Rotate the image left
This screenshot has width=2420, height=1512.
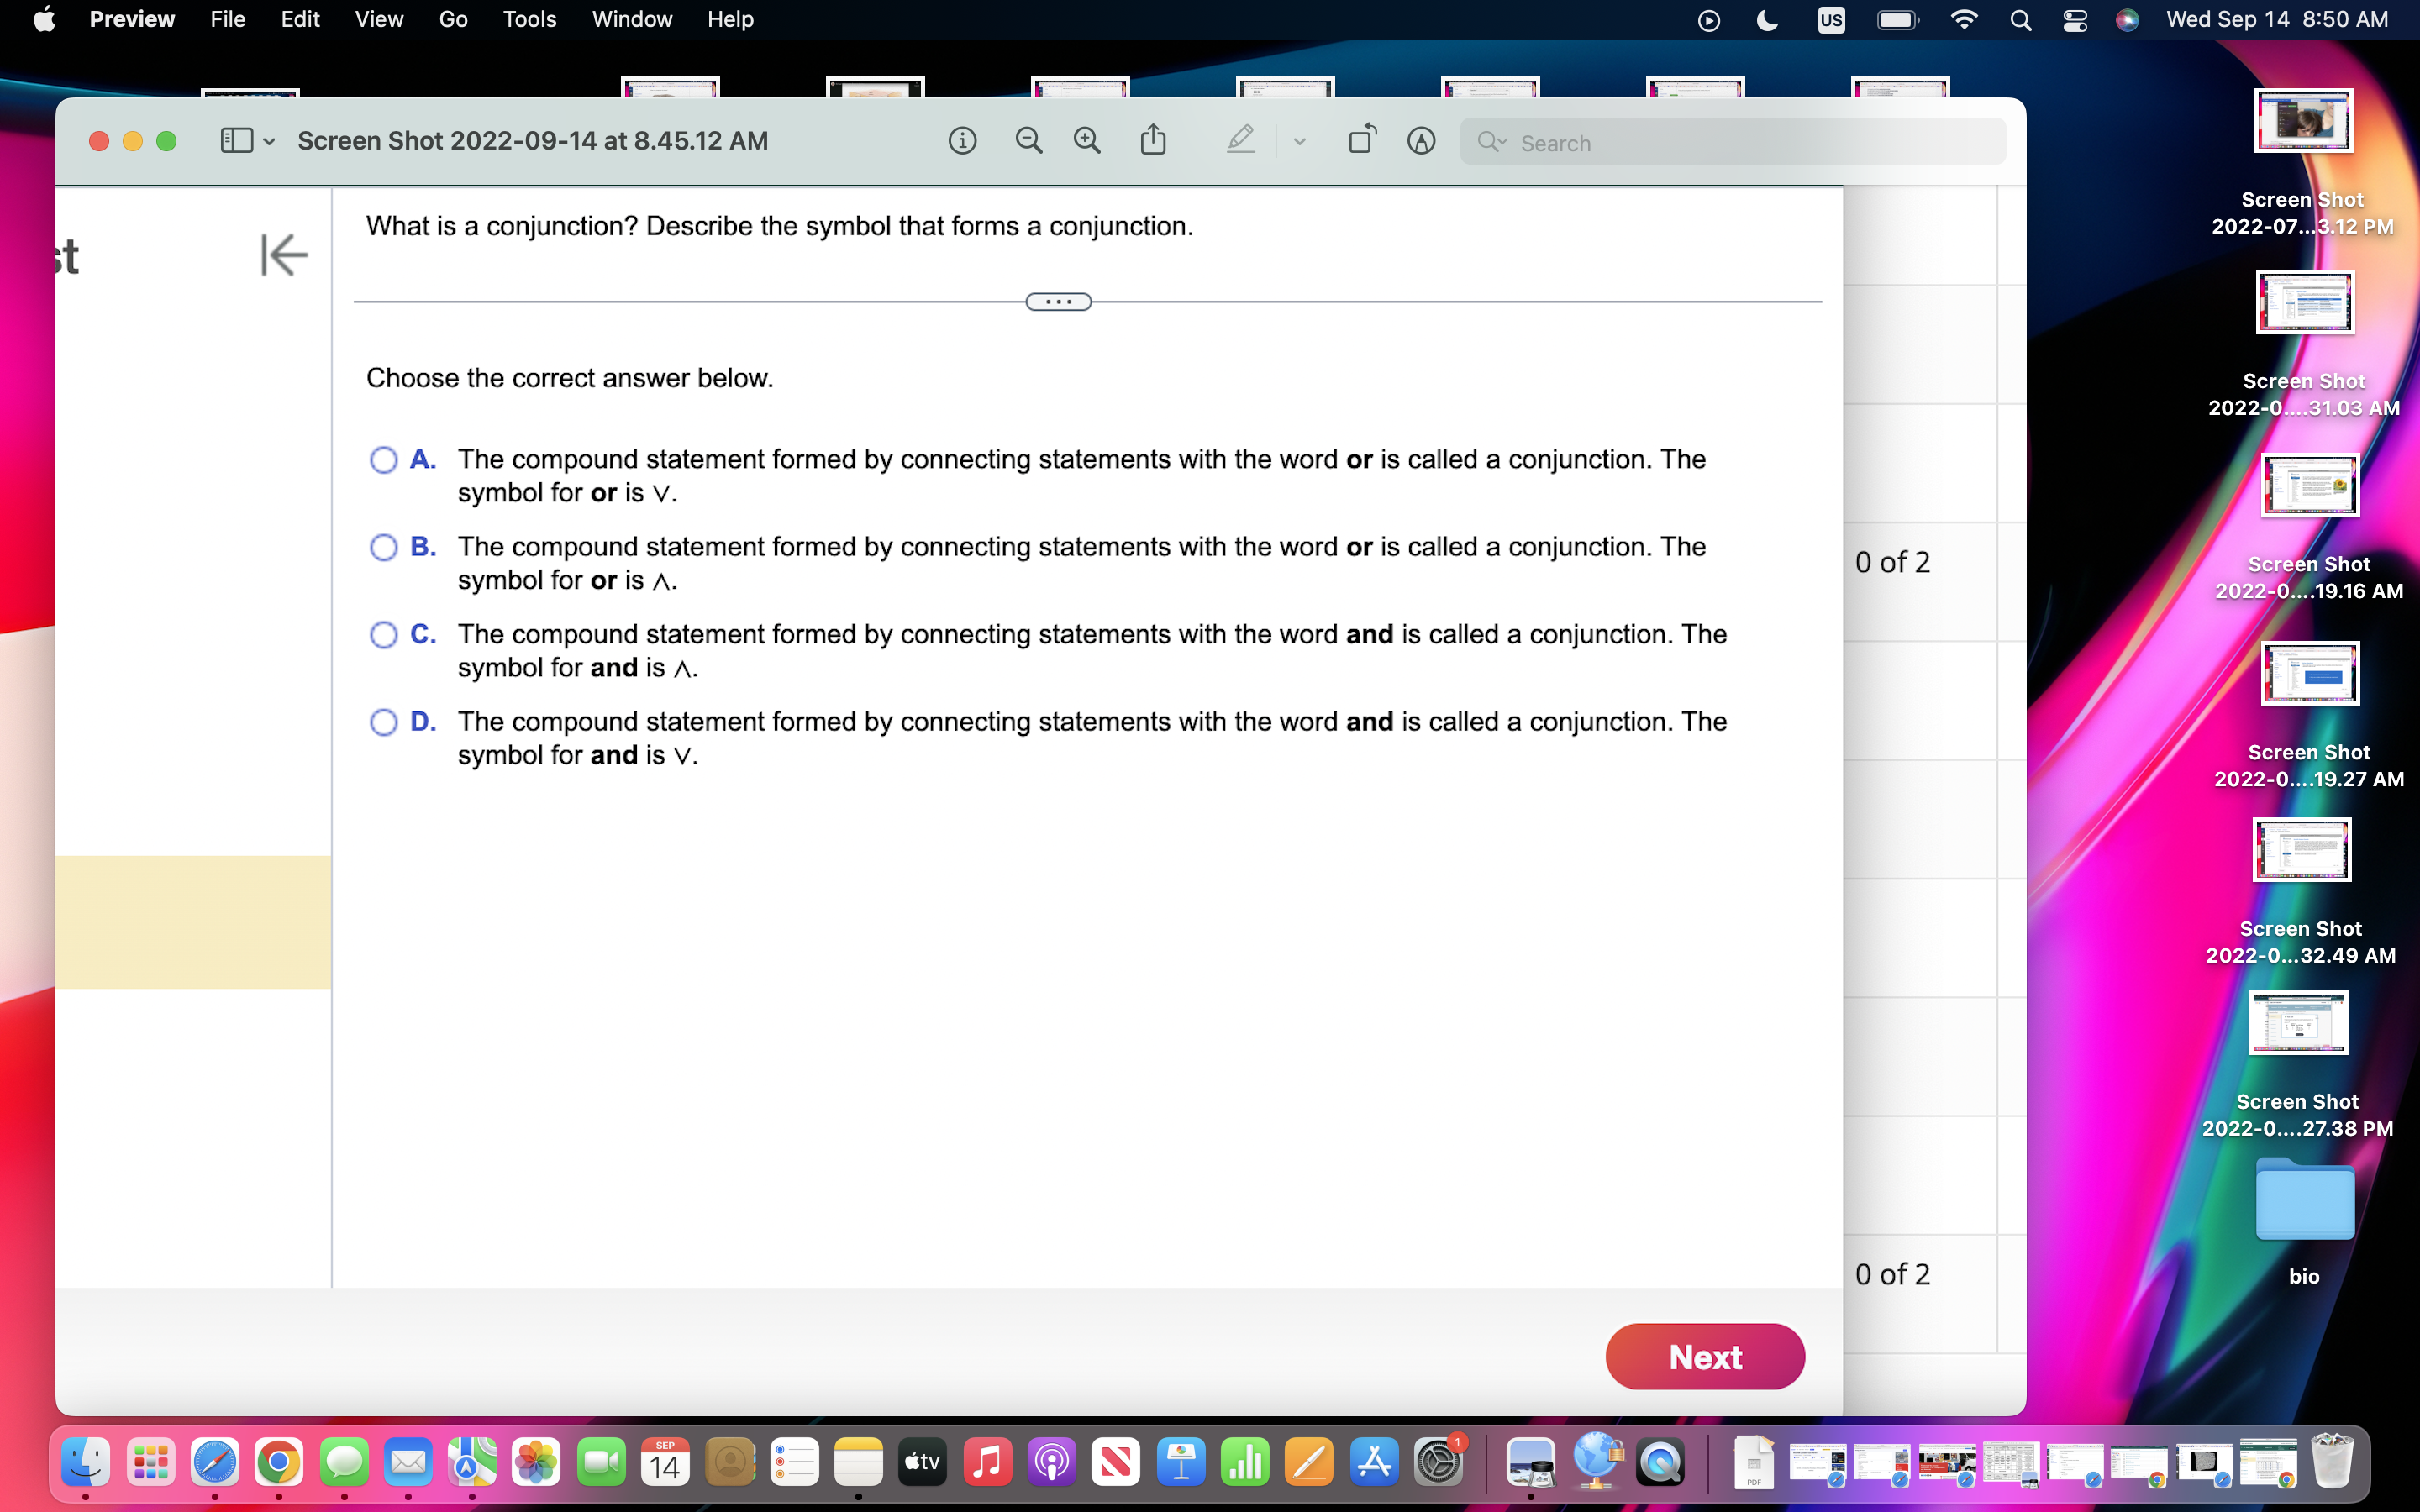(x=1360, y=140)
